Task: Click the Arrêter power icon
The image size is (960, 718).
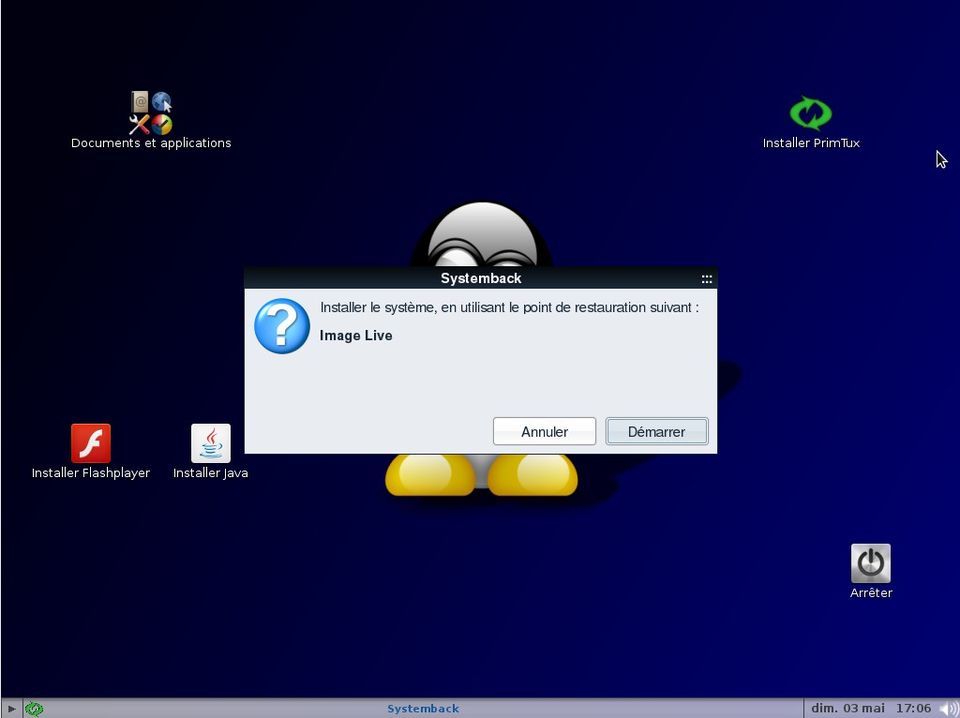Action: tap(870, 562)
